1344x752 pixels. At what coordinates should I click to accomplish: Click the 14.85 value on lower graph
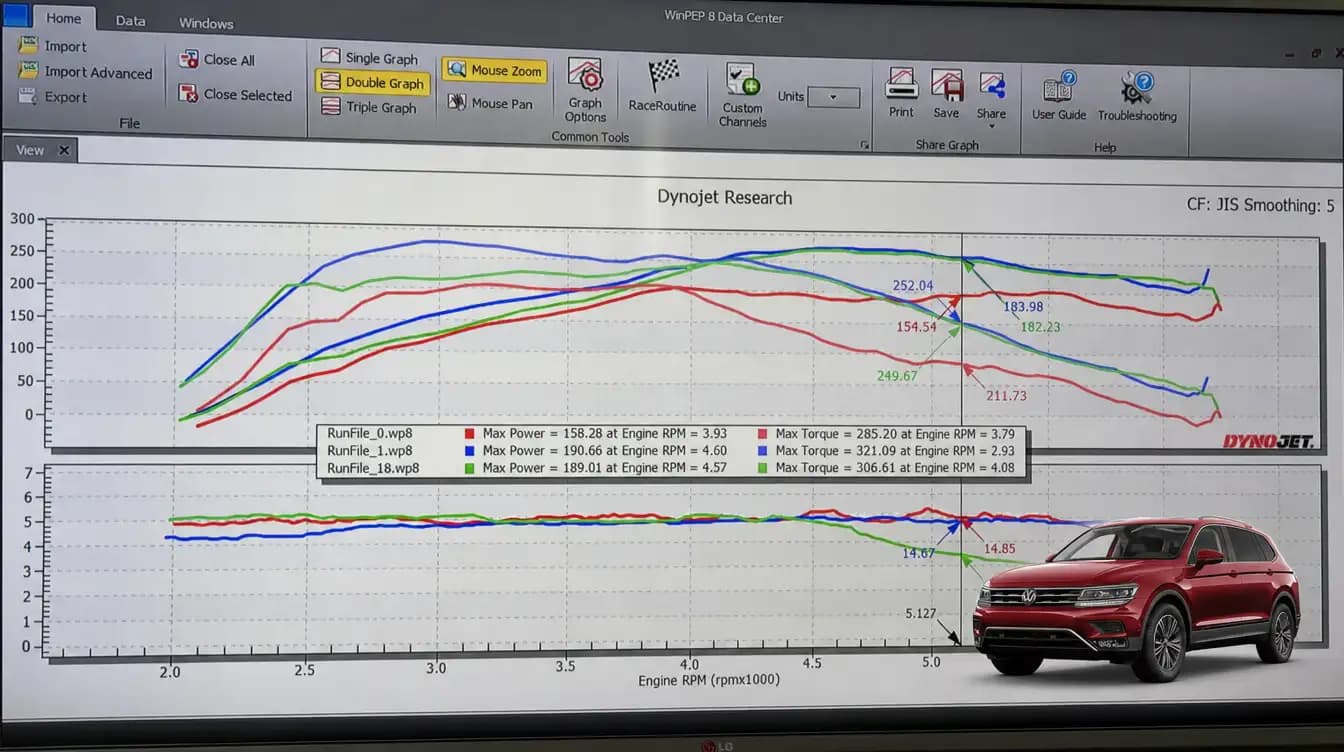(x=999, y=548)
